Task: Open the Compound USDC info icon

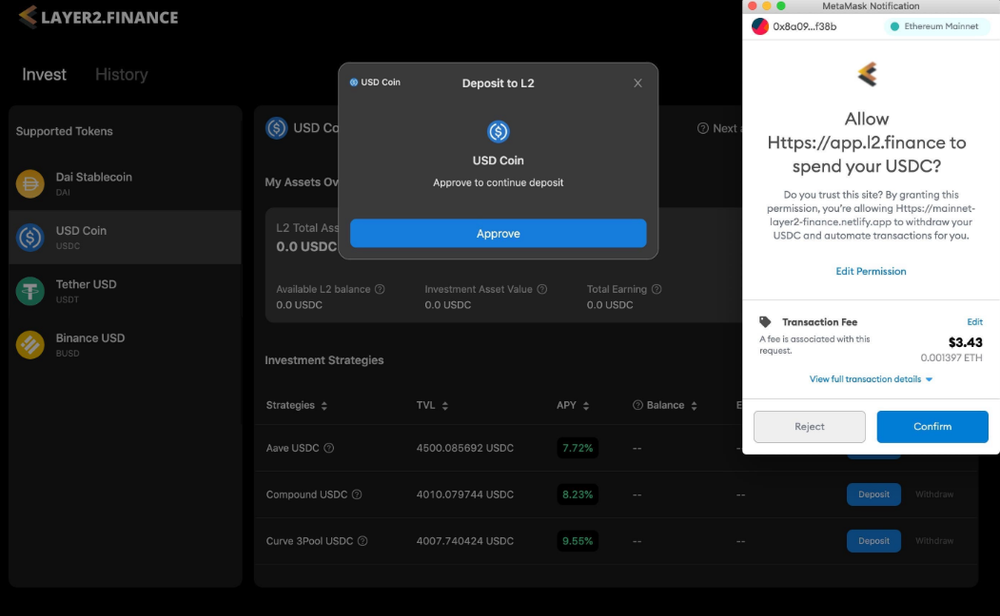Action: 357,494
